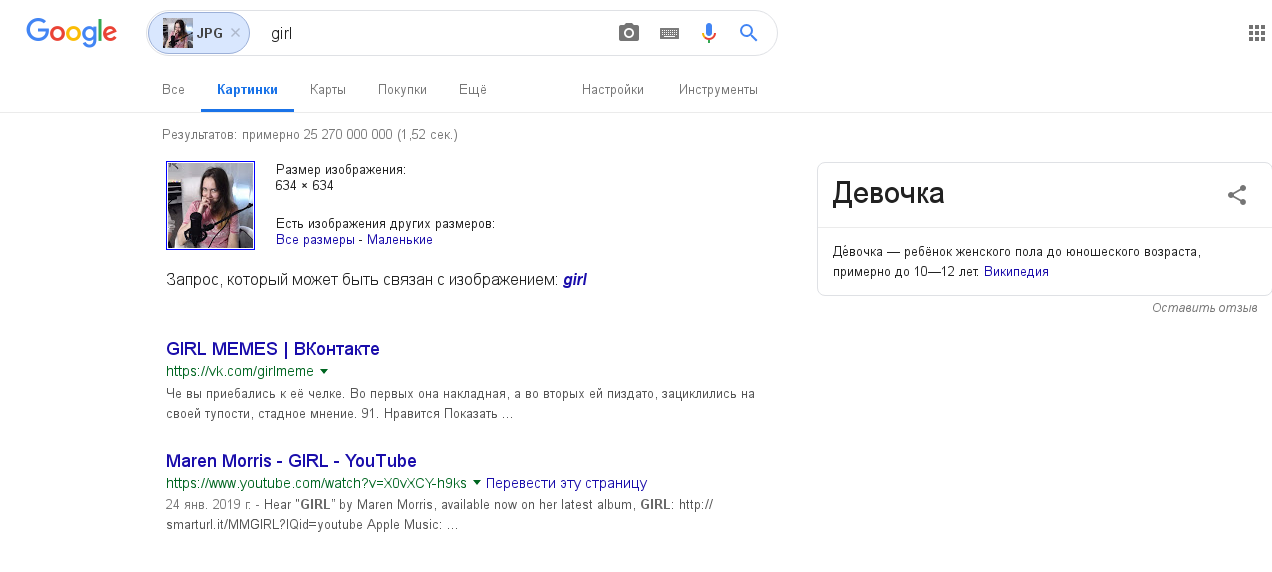The width and height of the screenshot is (1272, 572).
Task: Switch to the Карты tab
Action: (328, 89)
